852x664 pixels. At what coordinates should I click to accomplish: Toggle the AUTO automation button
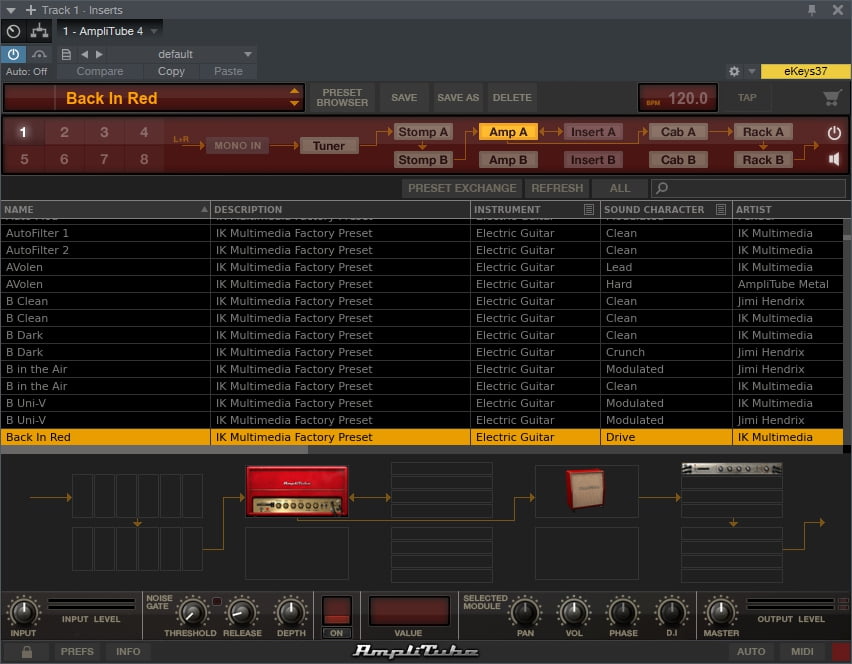[x=751, y=652]
